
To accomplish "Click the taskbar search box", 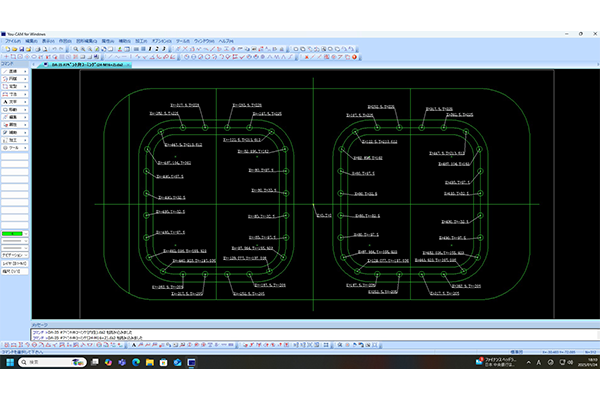I will coord(52,362).
